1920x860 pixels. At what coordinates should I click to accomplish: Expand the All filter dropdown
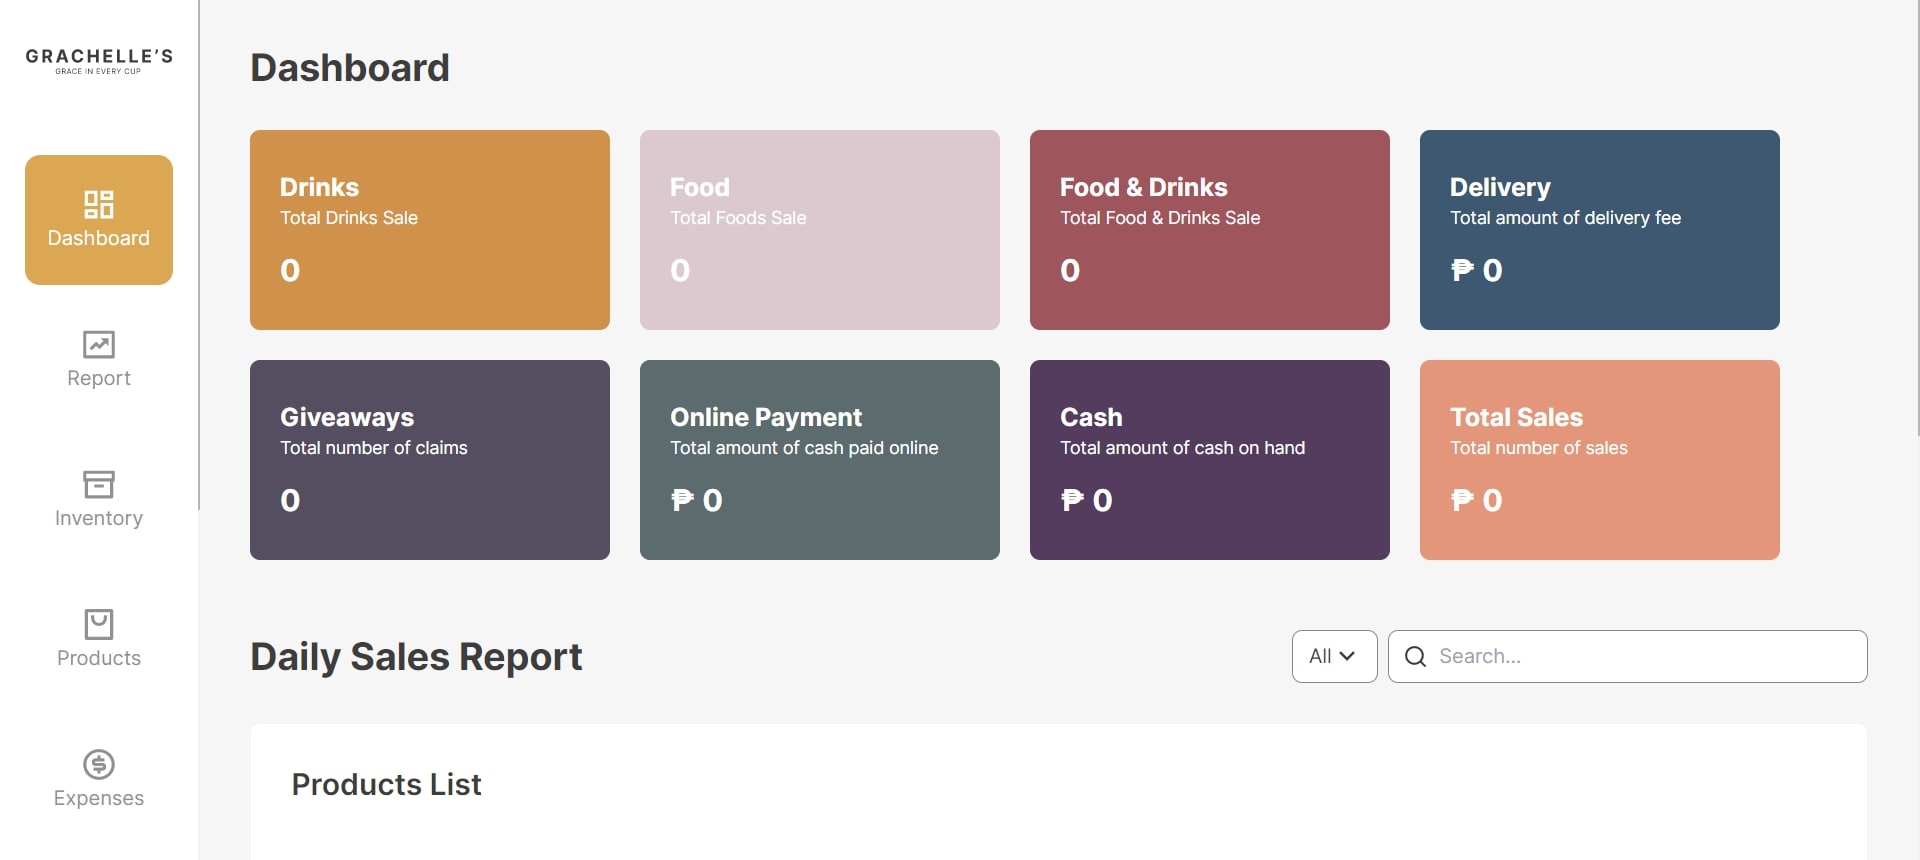point(1334,656)
